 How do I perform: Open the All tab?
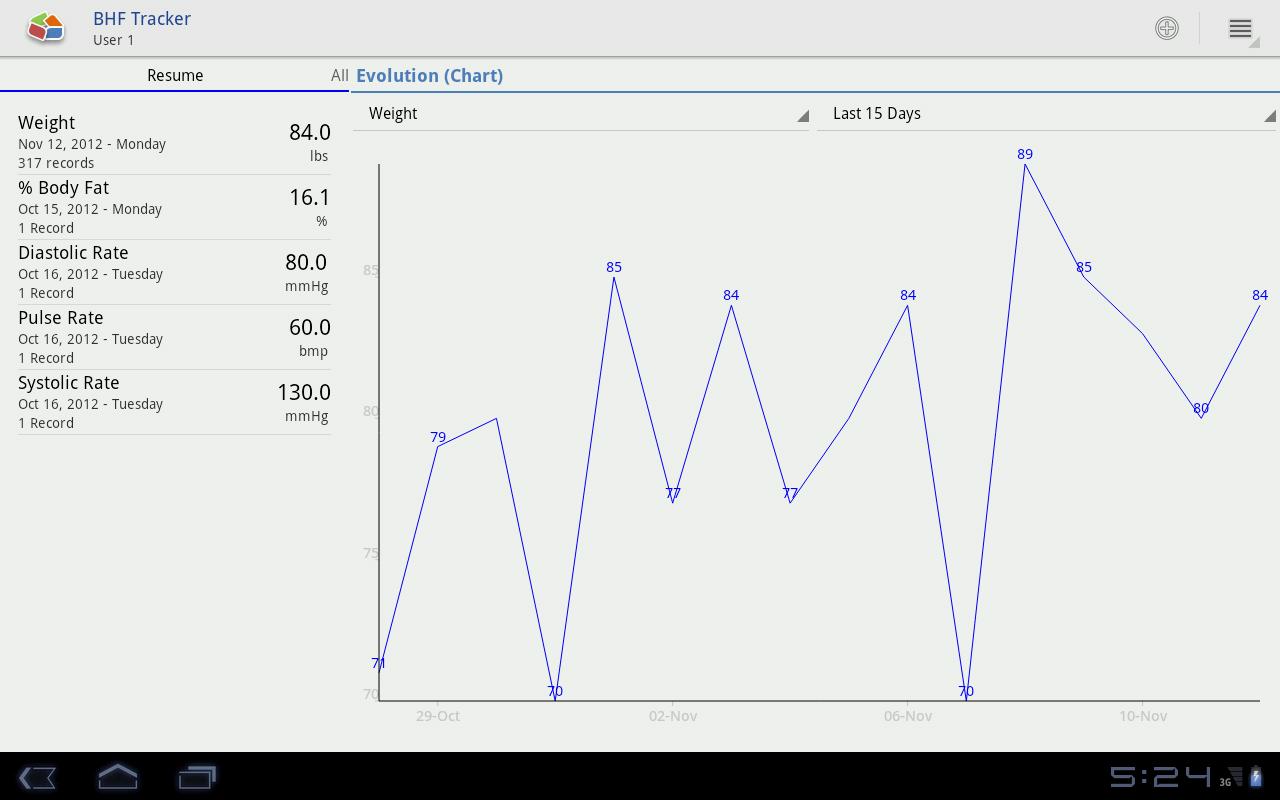tap(339, 76)
